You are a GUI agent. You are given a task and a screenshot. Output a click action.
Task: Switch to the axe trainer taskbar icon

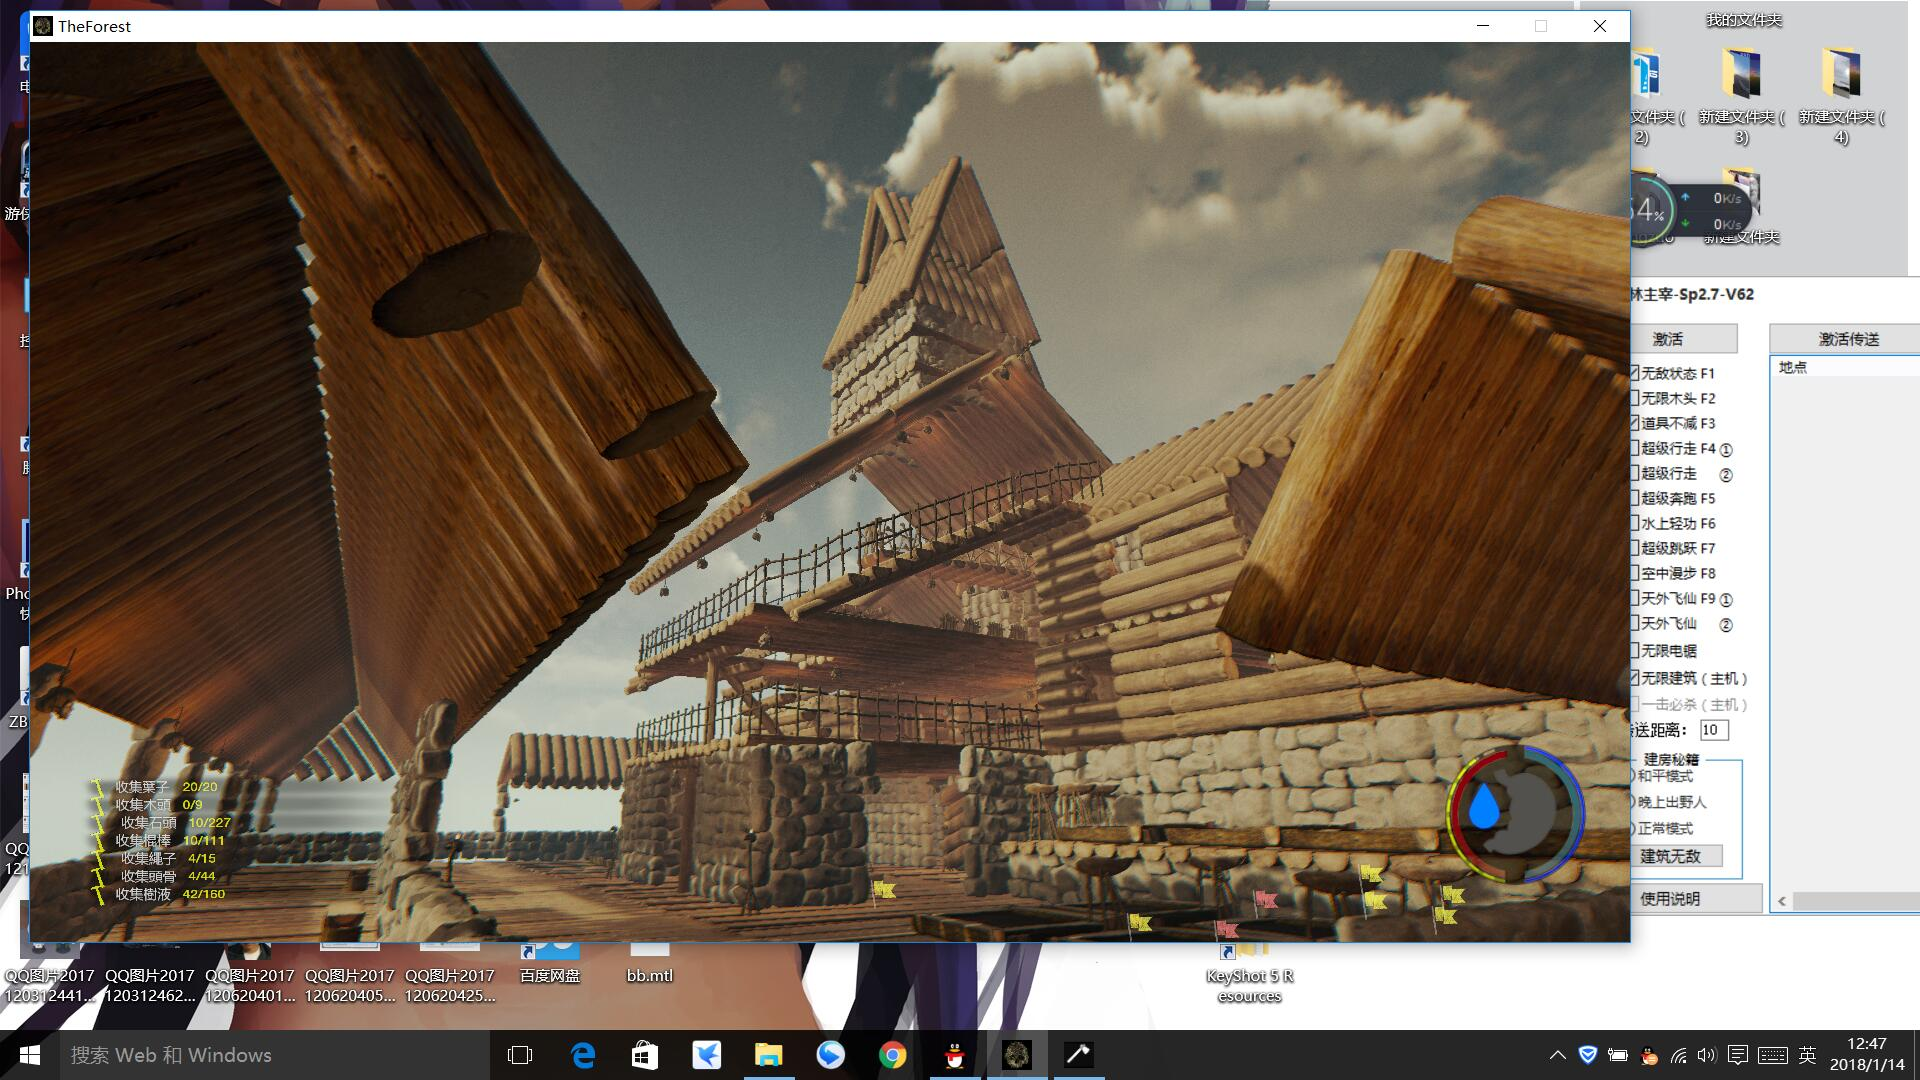point(1078,1055)
